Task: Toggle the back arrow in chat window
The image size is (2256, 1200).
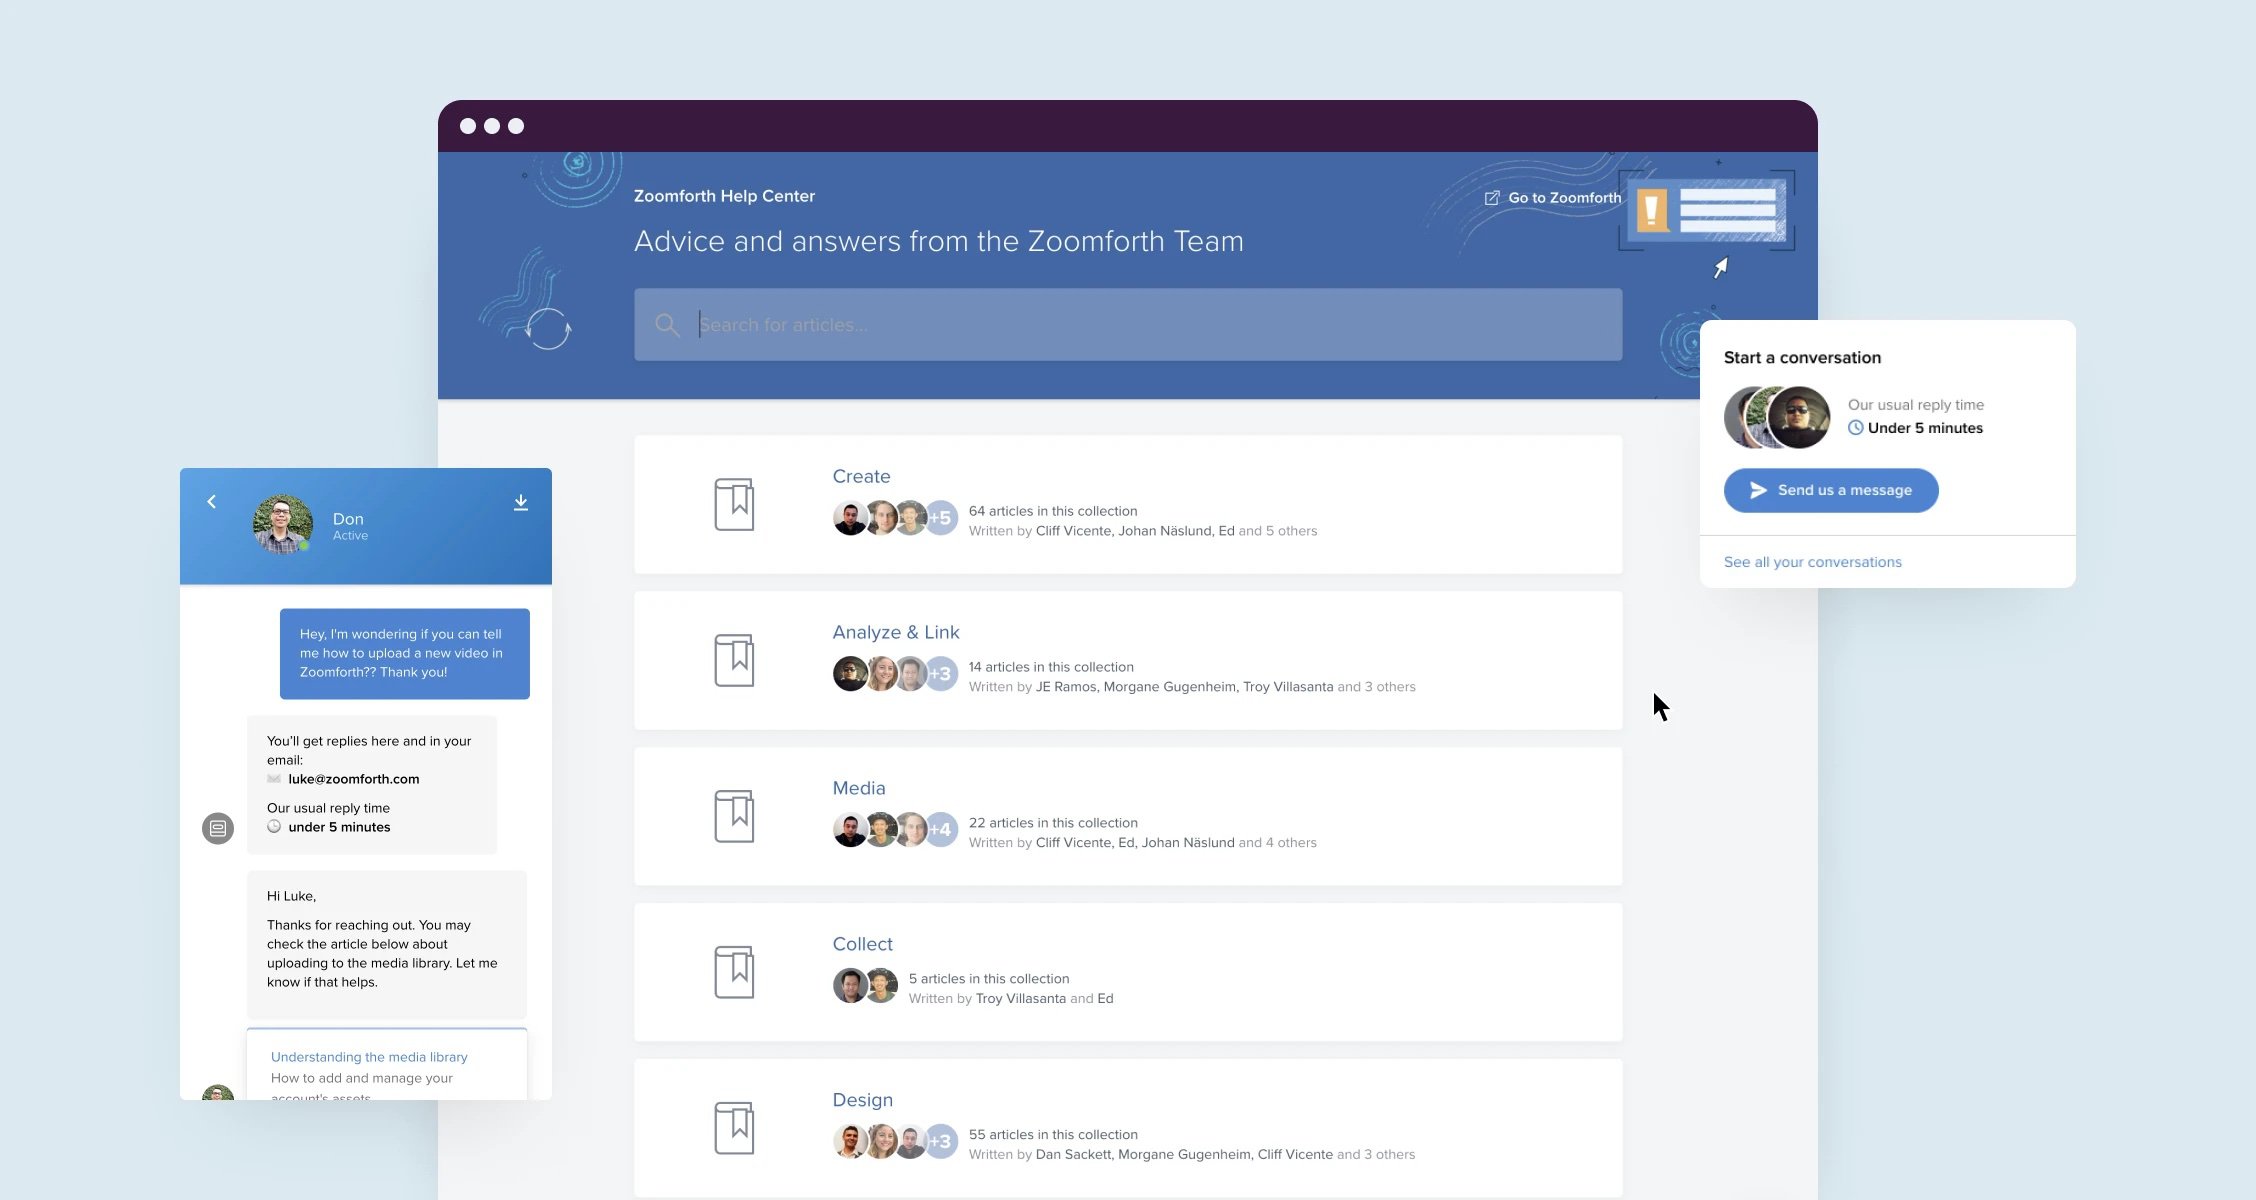Action: (212, 500)
